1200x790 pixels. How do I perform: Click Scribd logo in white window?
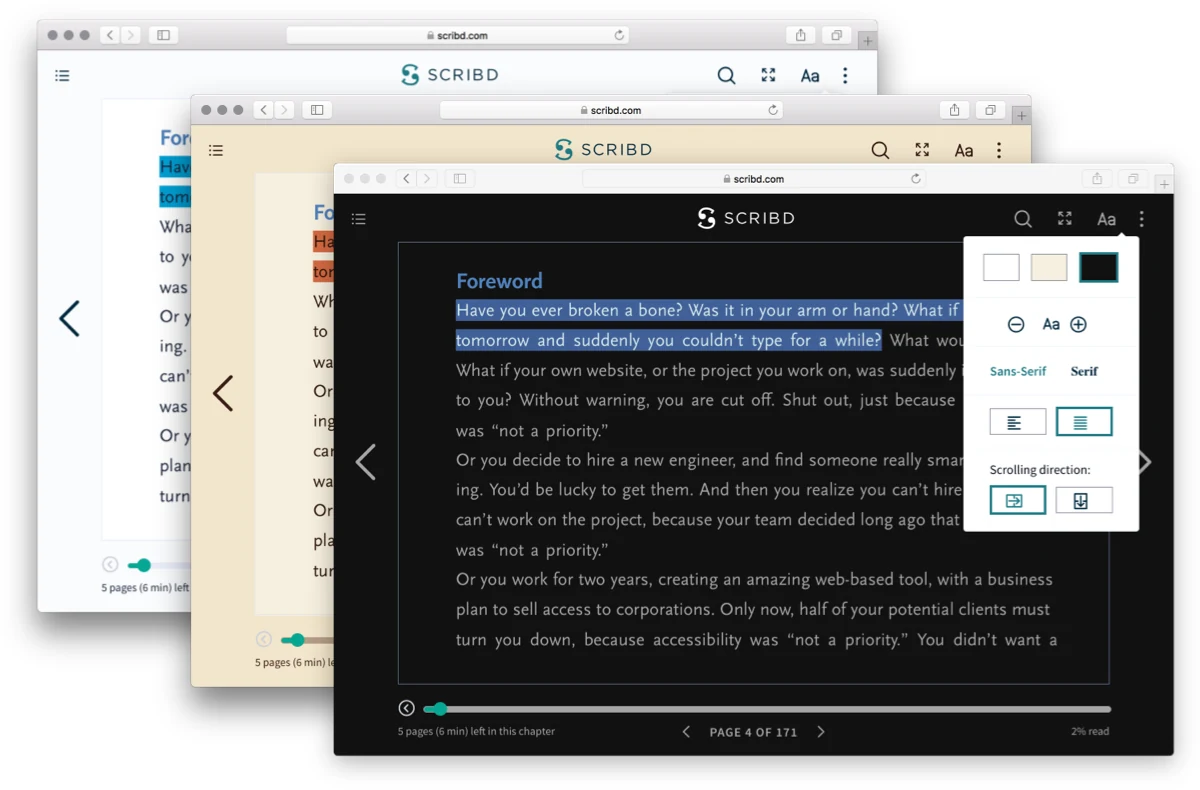tap(449, 74)
